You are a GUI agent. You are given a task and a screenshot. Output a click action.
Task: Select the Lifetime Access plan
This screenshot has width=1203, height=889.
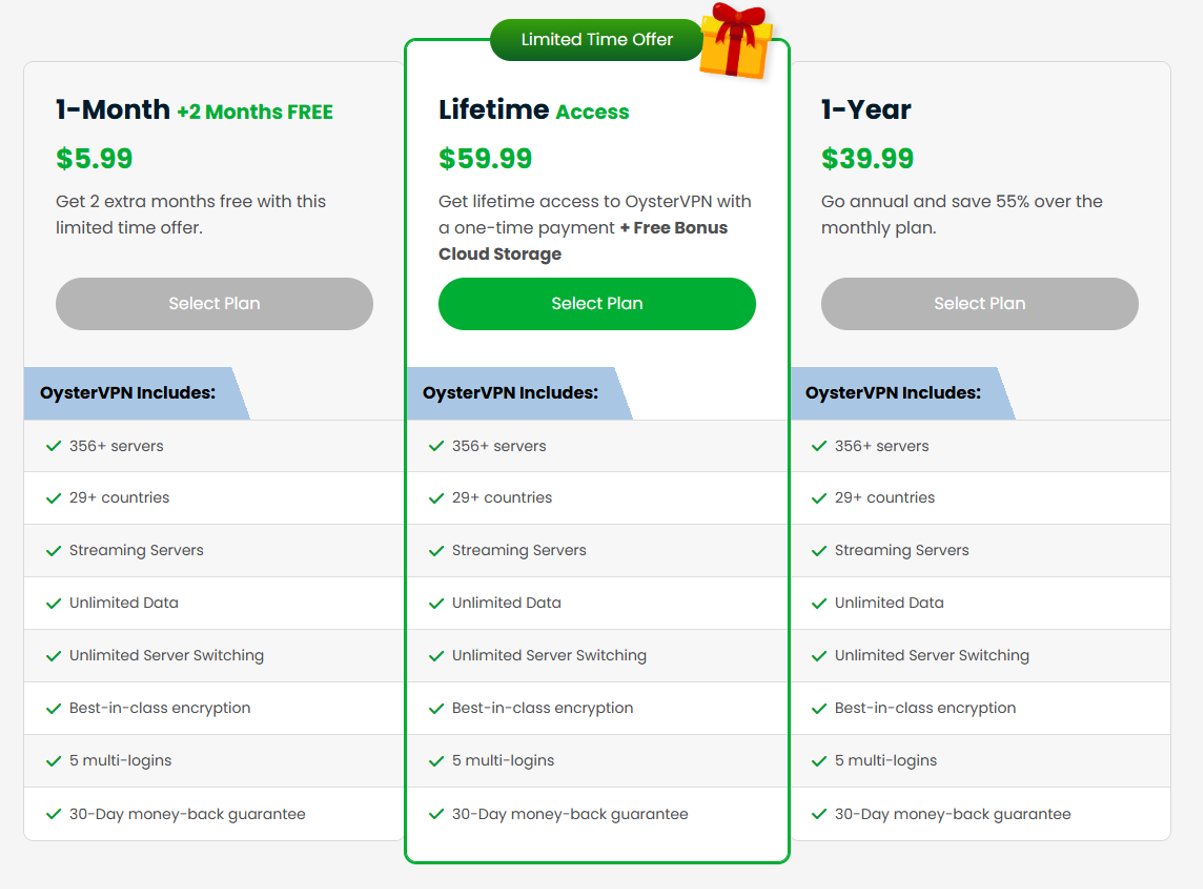click(x=596, y=303)
